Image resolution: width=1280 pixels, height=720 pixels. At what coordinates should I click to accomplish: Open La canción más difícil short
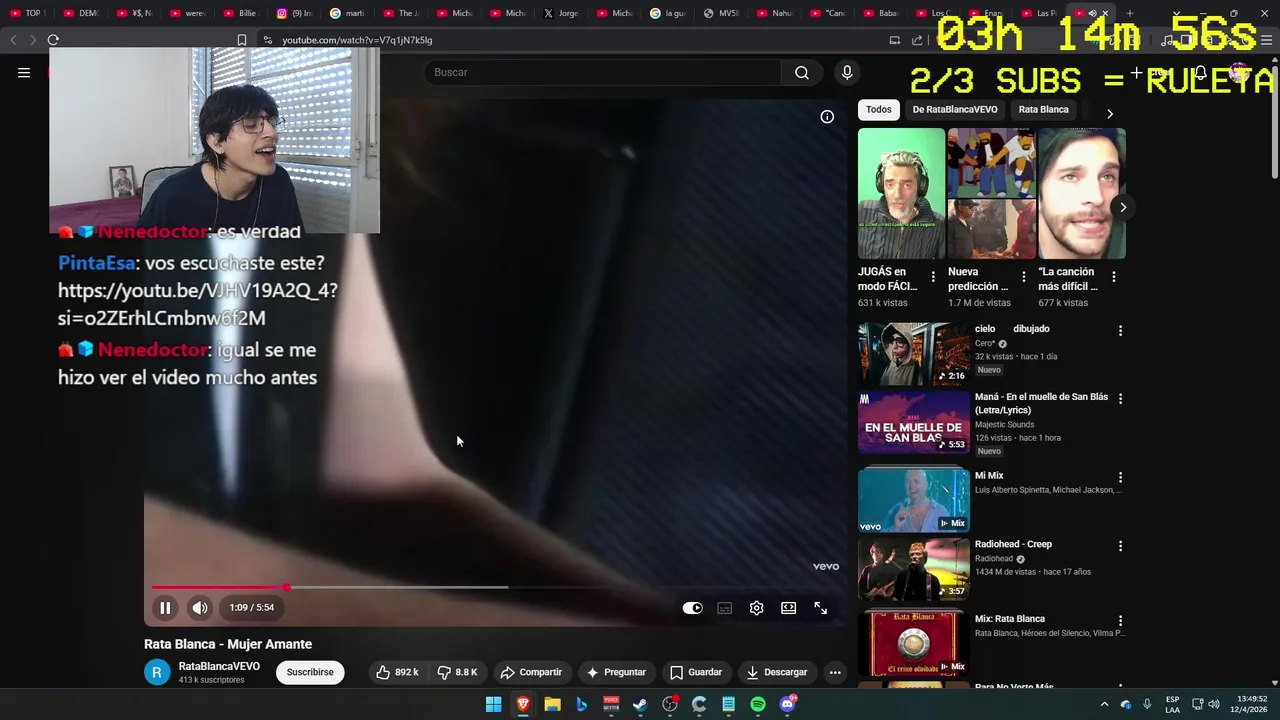[x=1082, y=194]
